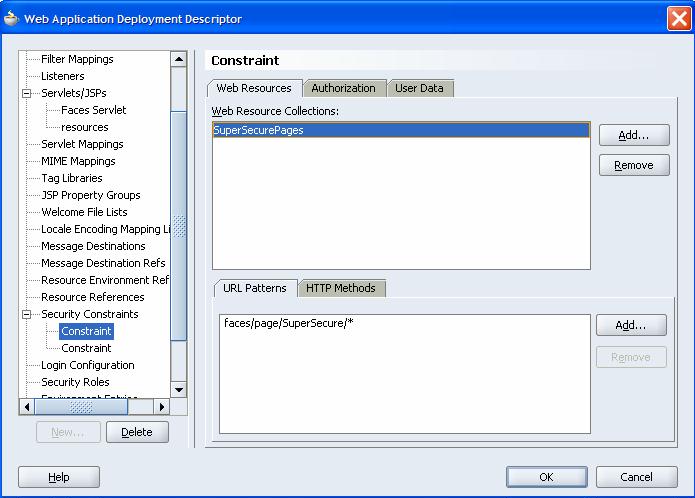Image resolution: width=695 pixels, height=498 pixels.
Task: Click the disabled URL pattern Remove button
Action: coord(631,357)
